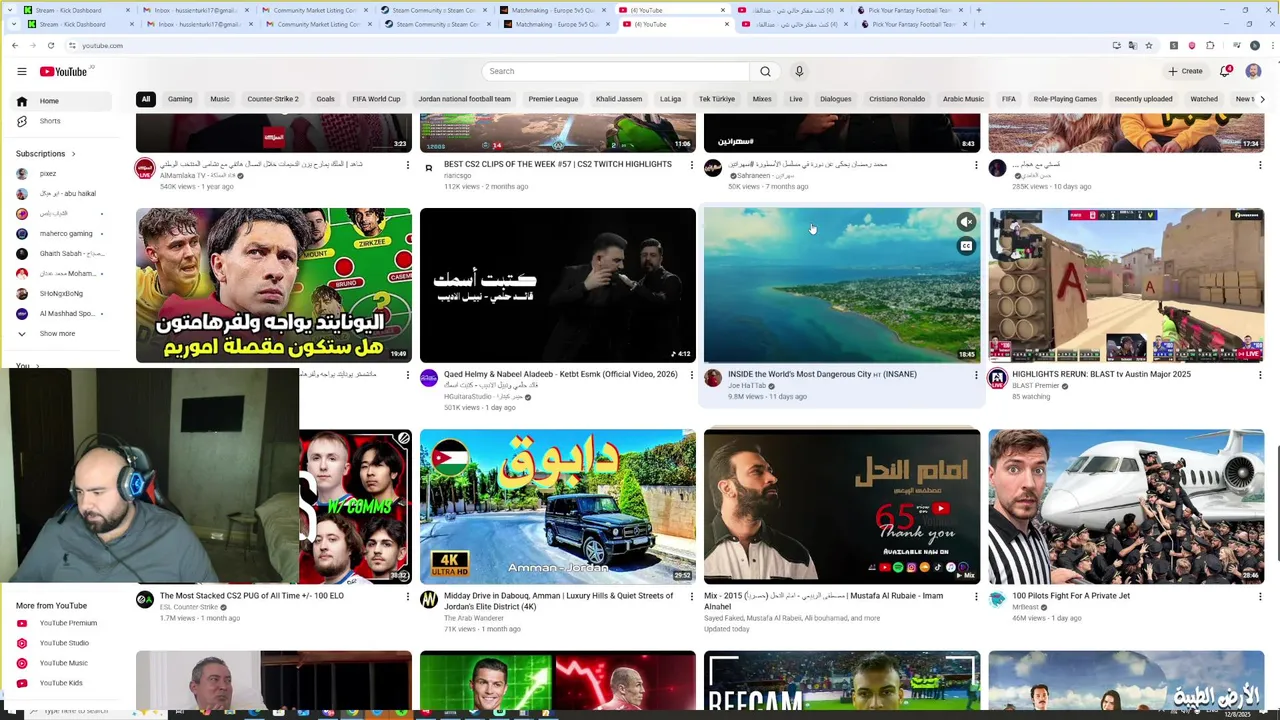Open AlMamlaka TV channel avatar
1280x720 pixels.
(145, 168)
